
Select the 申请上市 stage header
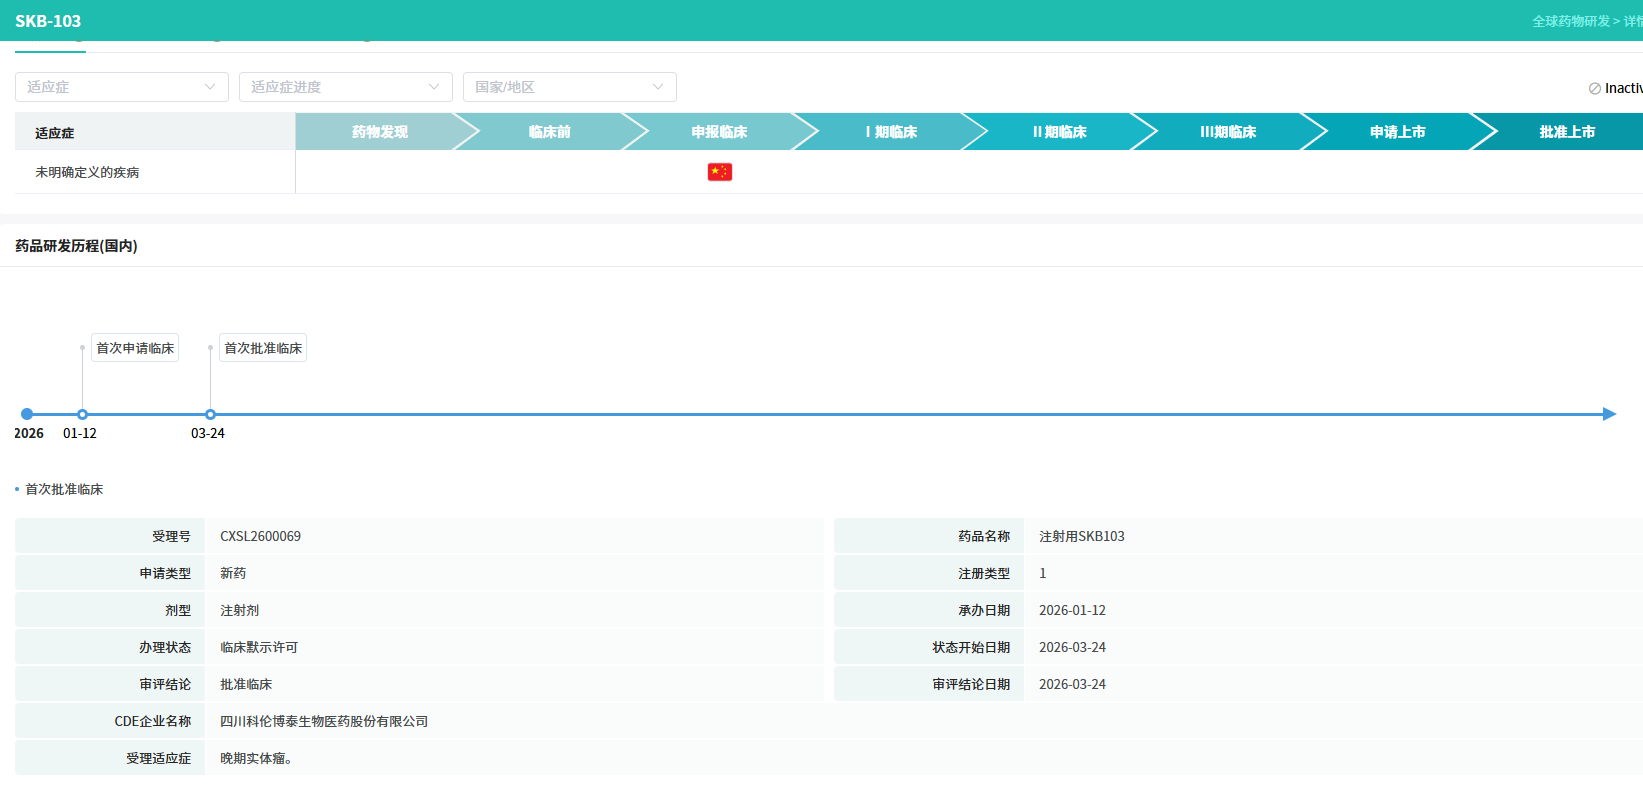[1397, 132]
